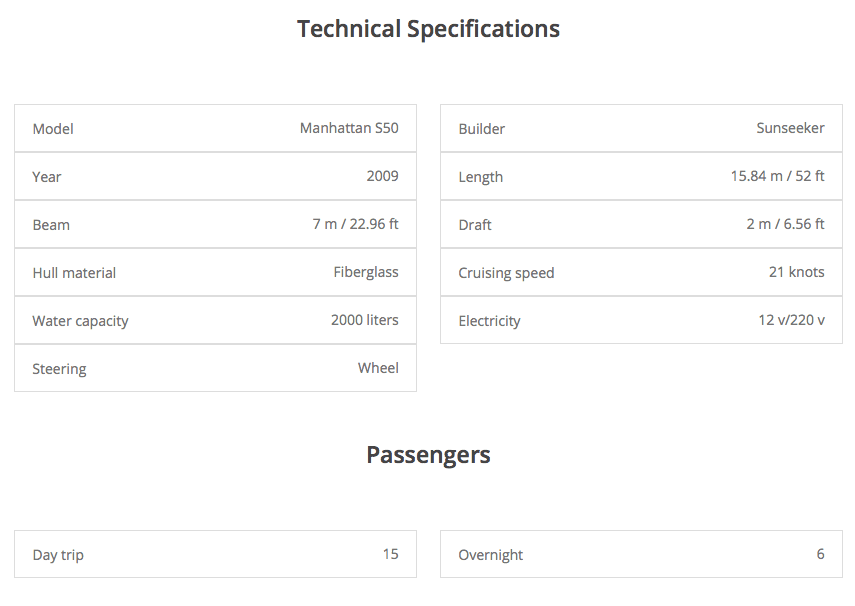Click the Builder label
This screenshot has width=855, height=606.
click(481, 129)
